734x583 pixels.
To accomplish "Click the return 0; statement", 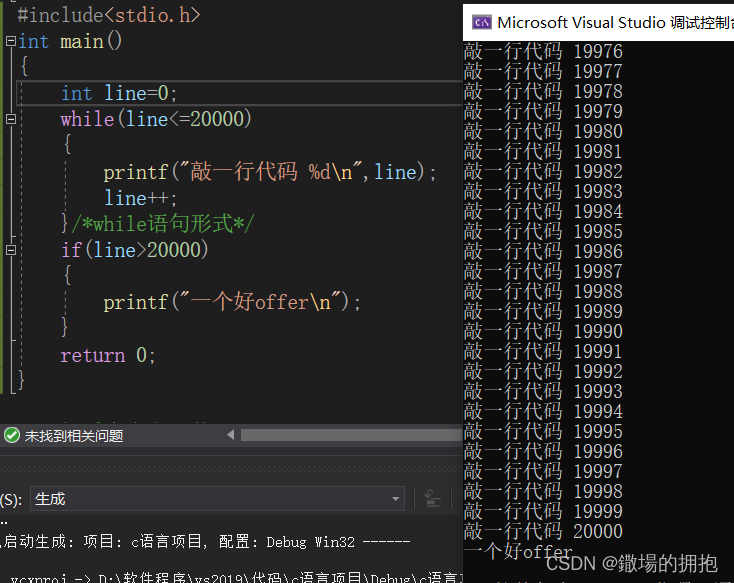I will 108,355.
